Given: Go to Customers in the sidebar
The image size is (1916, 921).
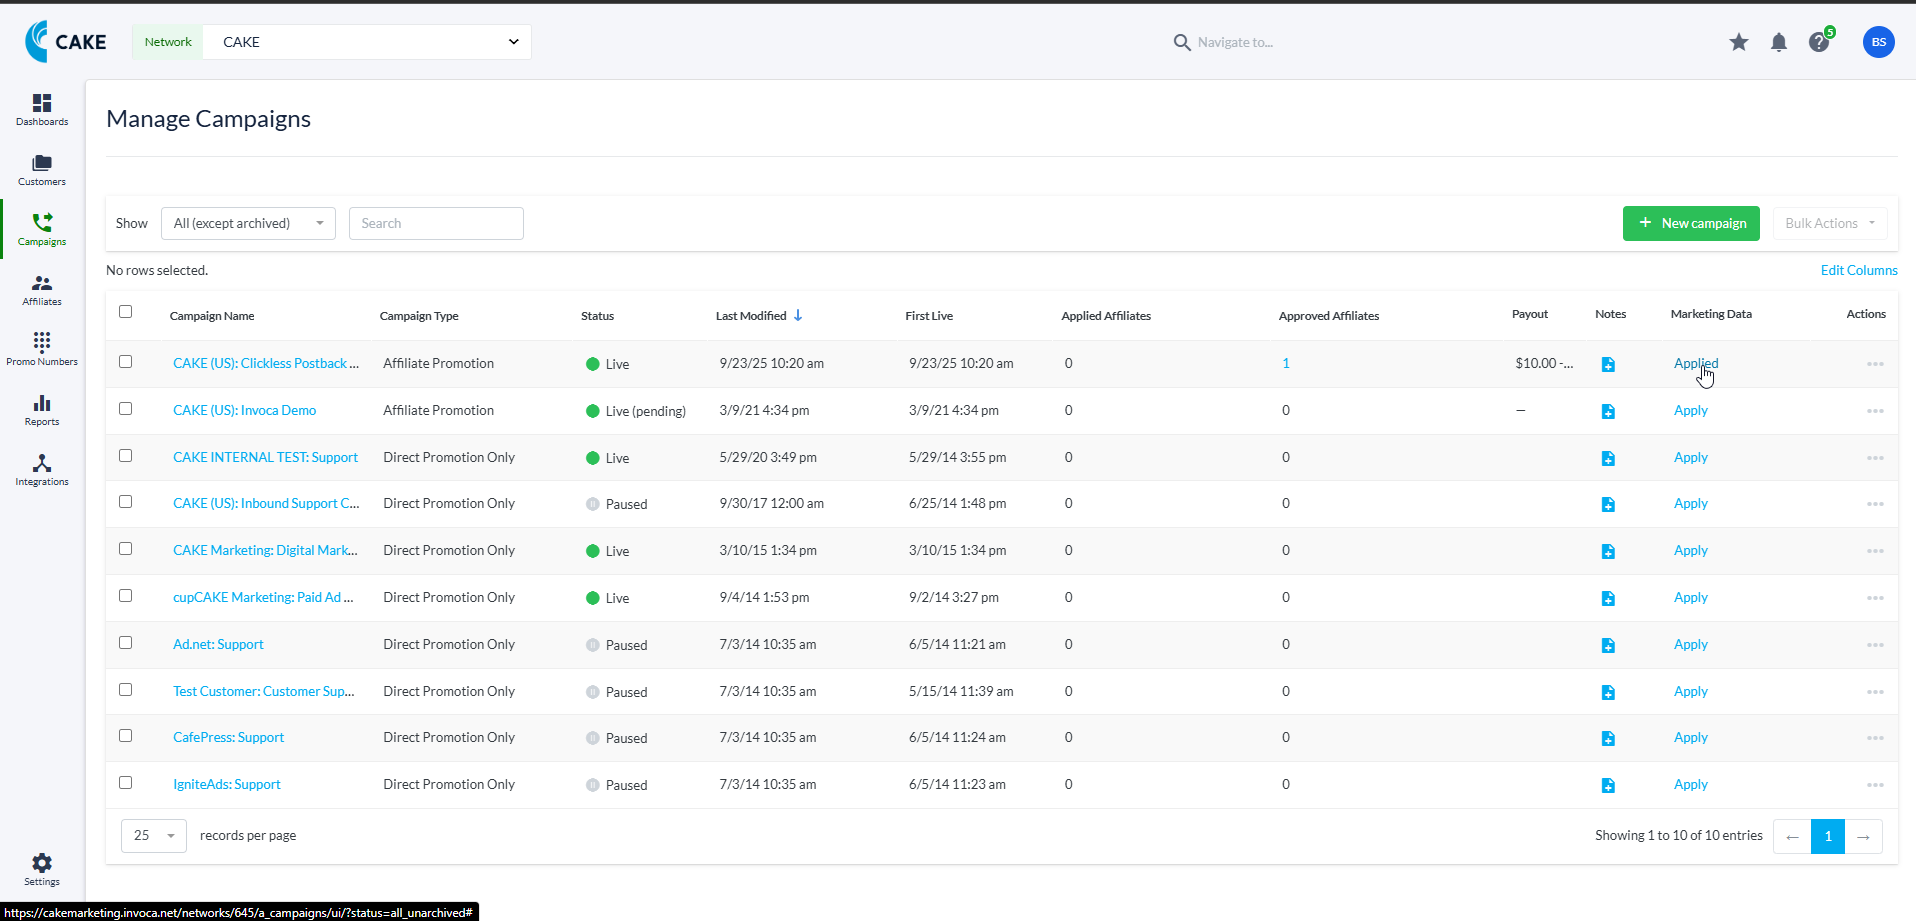Looking at the screenshot, I should coord(42,170).
